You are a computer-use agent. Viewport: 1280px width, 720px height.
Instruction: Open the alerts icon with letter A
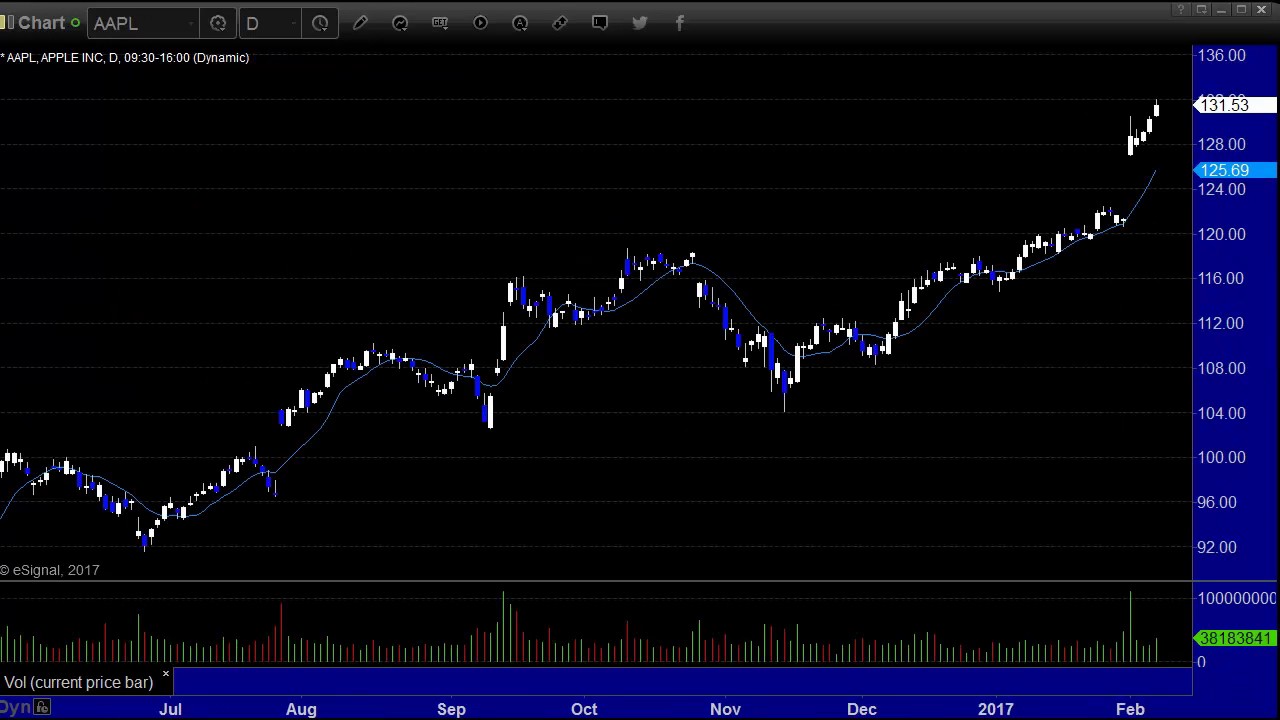click(x=520, y=23)
